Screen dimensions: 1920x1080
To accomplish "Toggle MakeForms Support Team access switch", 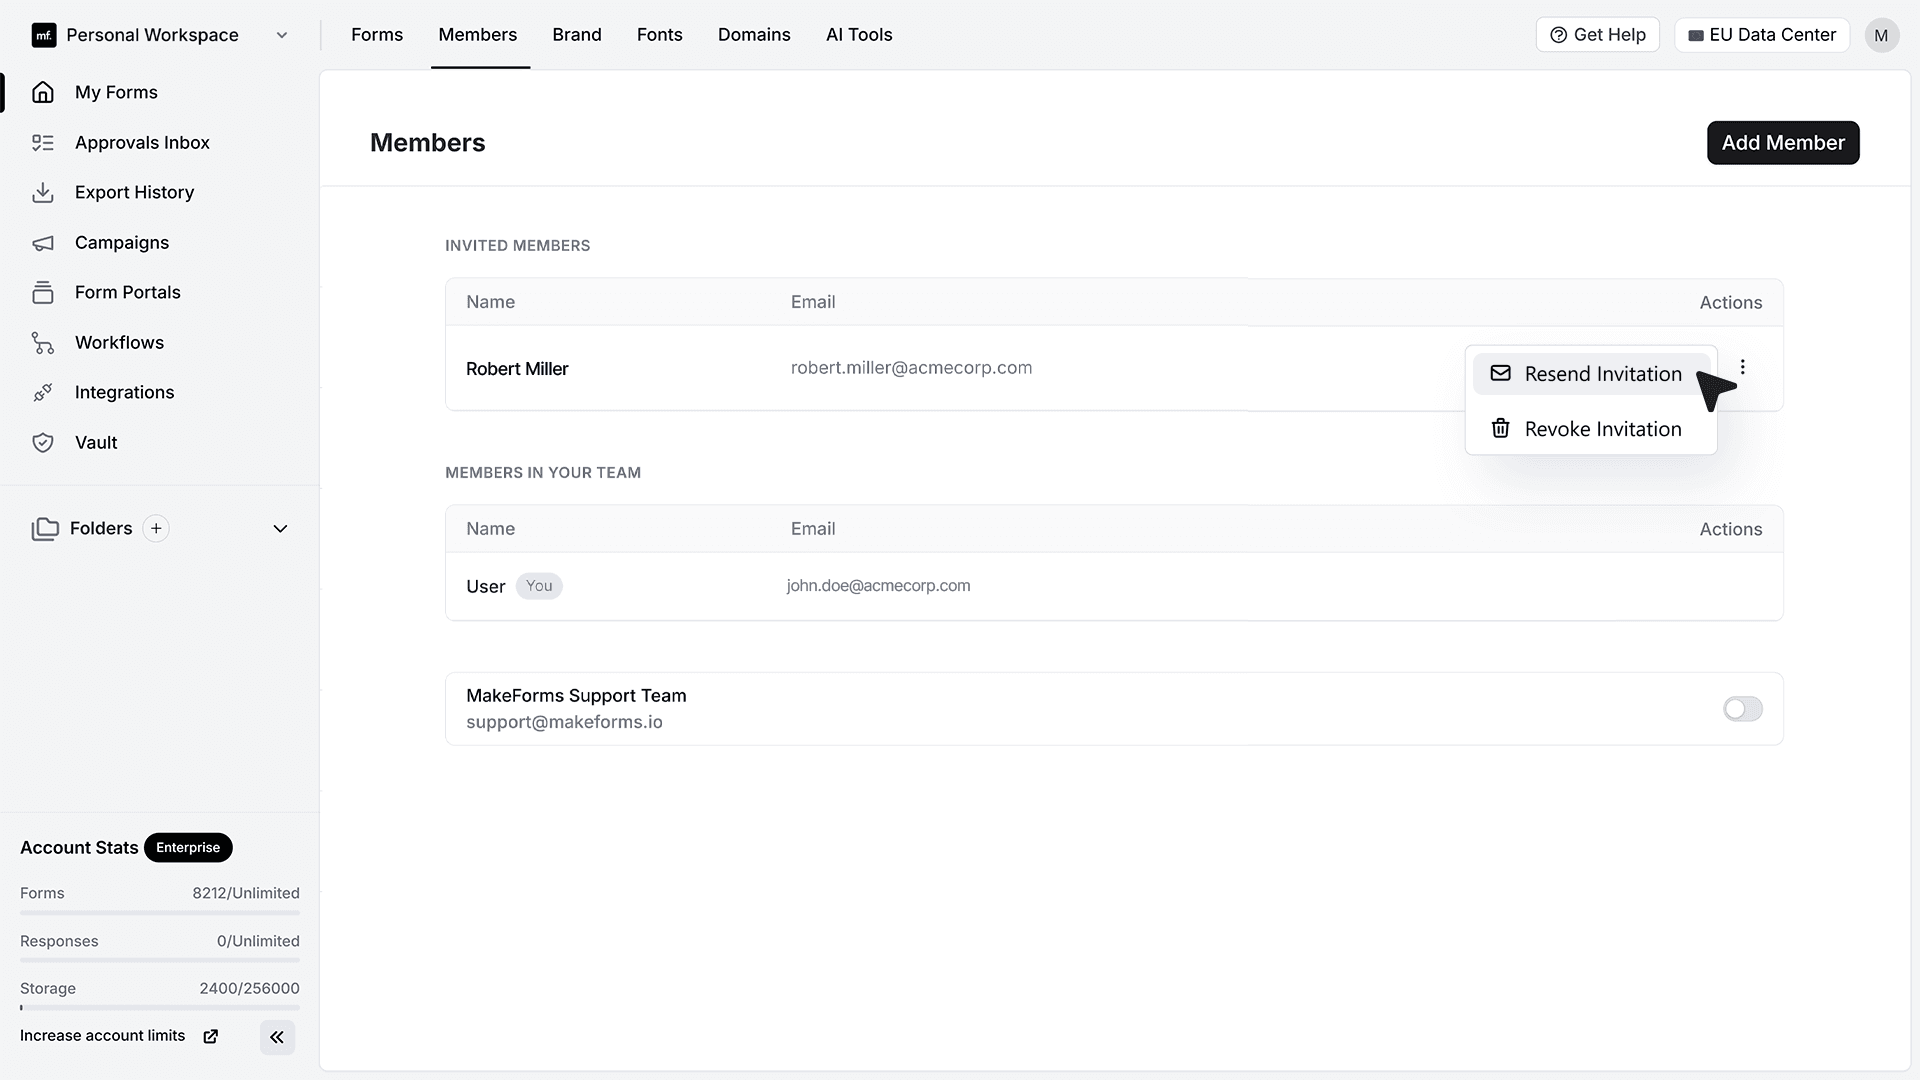I will pos(1743,709).
